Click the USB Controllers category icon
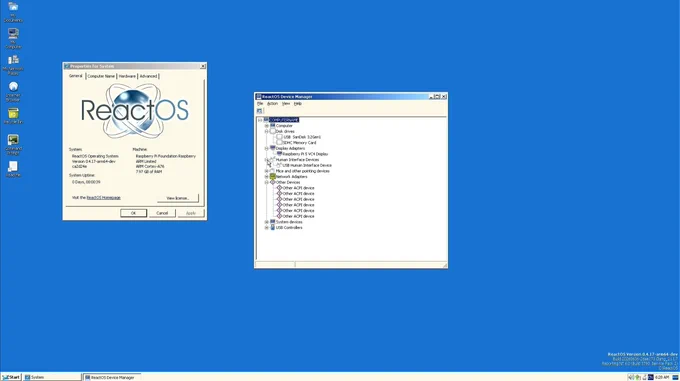Image resolution: width=680 pixels, height=381 pixels. coord(273,227)
